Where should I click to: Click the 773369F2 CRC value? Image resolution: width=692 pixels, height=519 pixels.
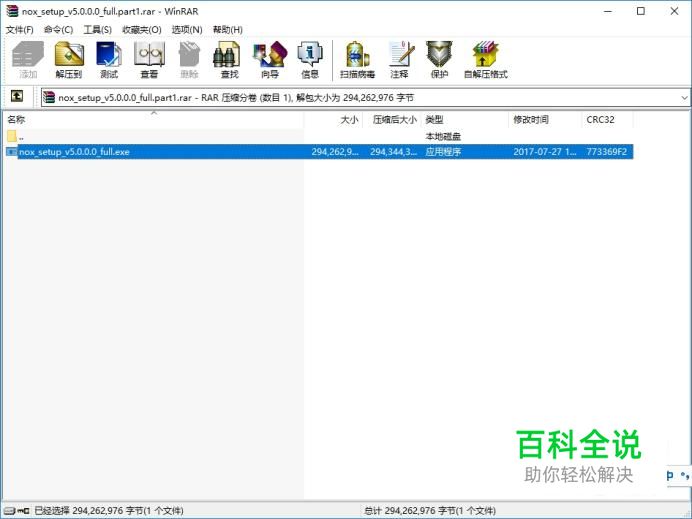tap(606, 152)
